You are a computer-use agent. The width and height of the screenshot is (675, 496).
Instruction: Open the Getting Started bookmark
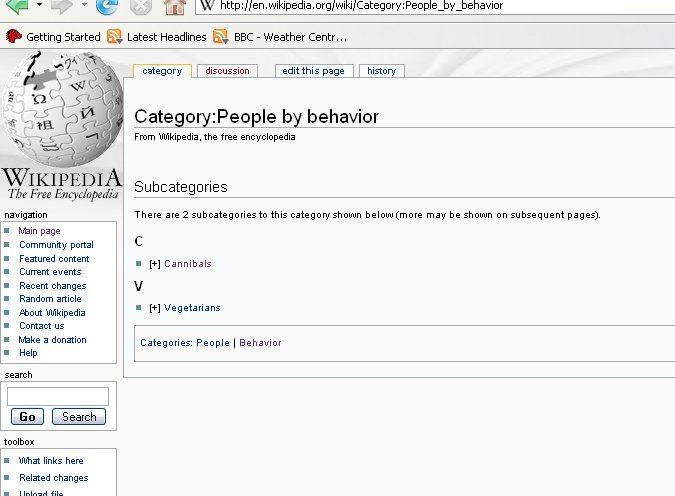point(53,37)
